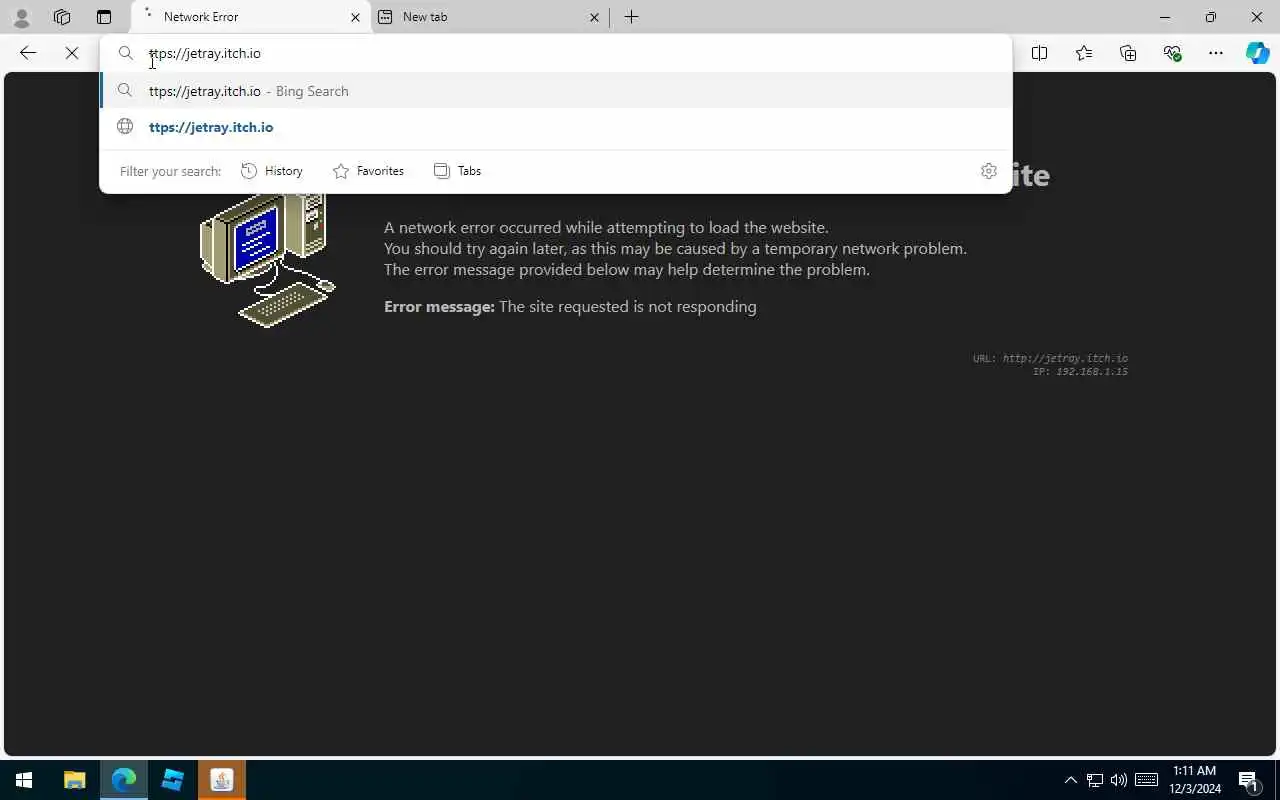Open the touch keyboard icon
1280x800 pixels.
1147,780
